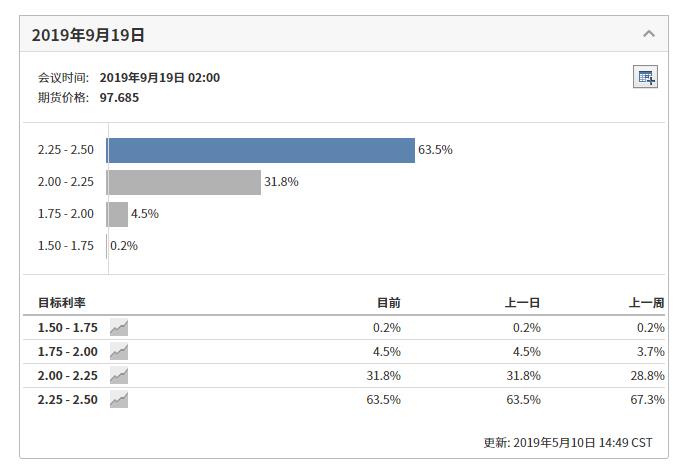Click the 上一周 column header

[x=647, y=303]
